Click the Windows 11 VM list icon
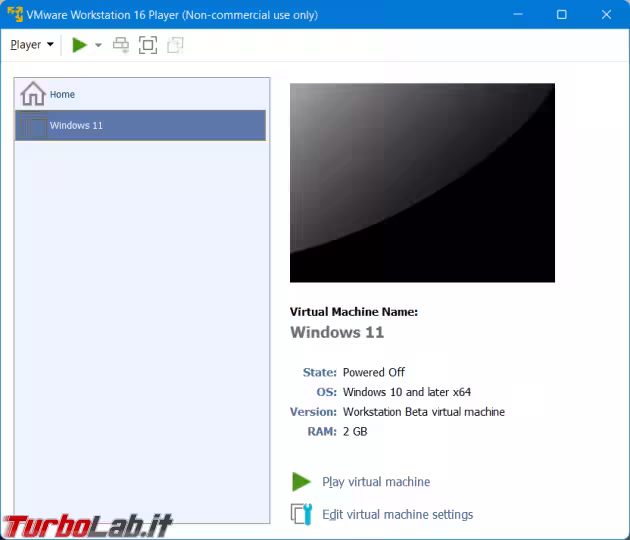 [34, 126]
